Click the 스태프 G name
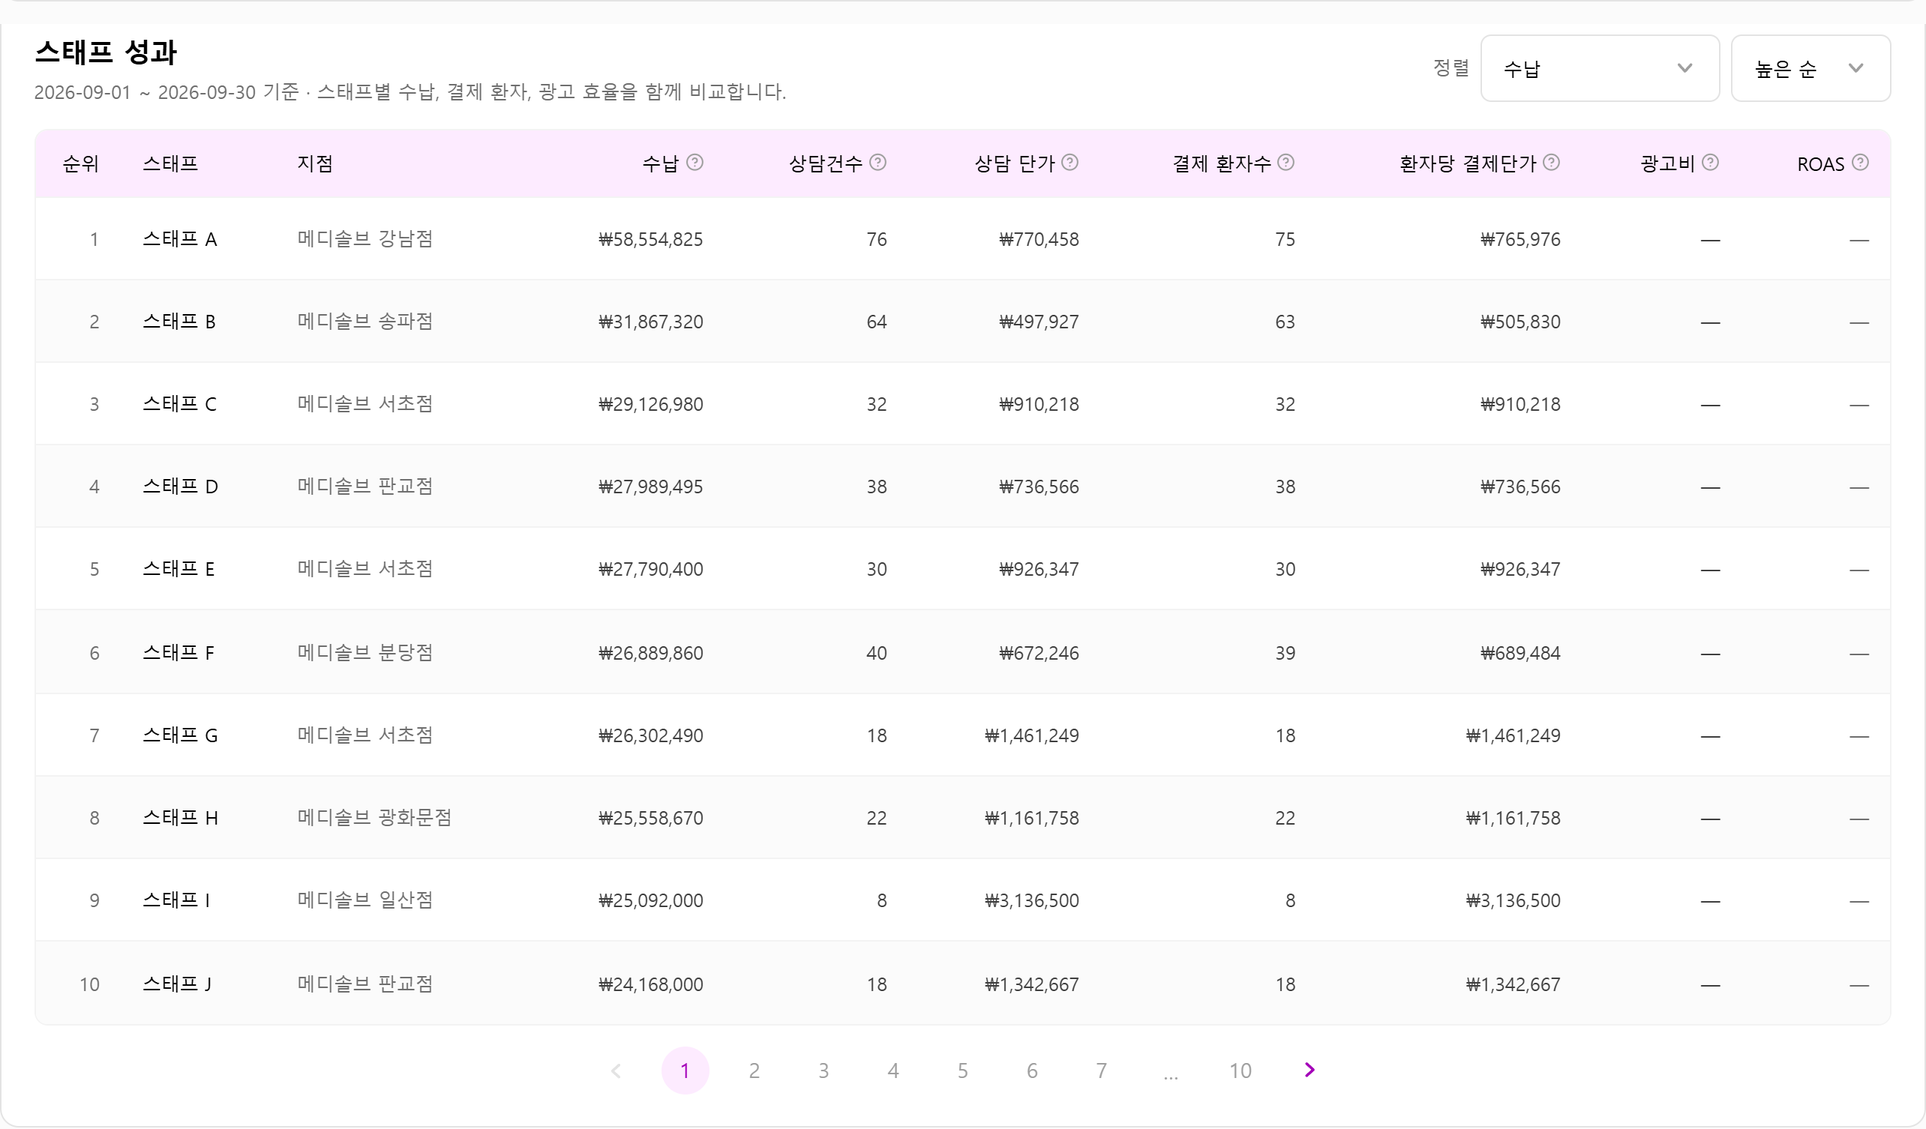This screenshot has width=1926, height=1129. coord(180,735)
